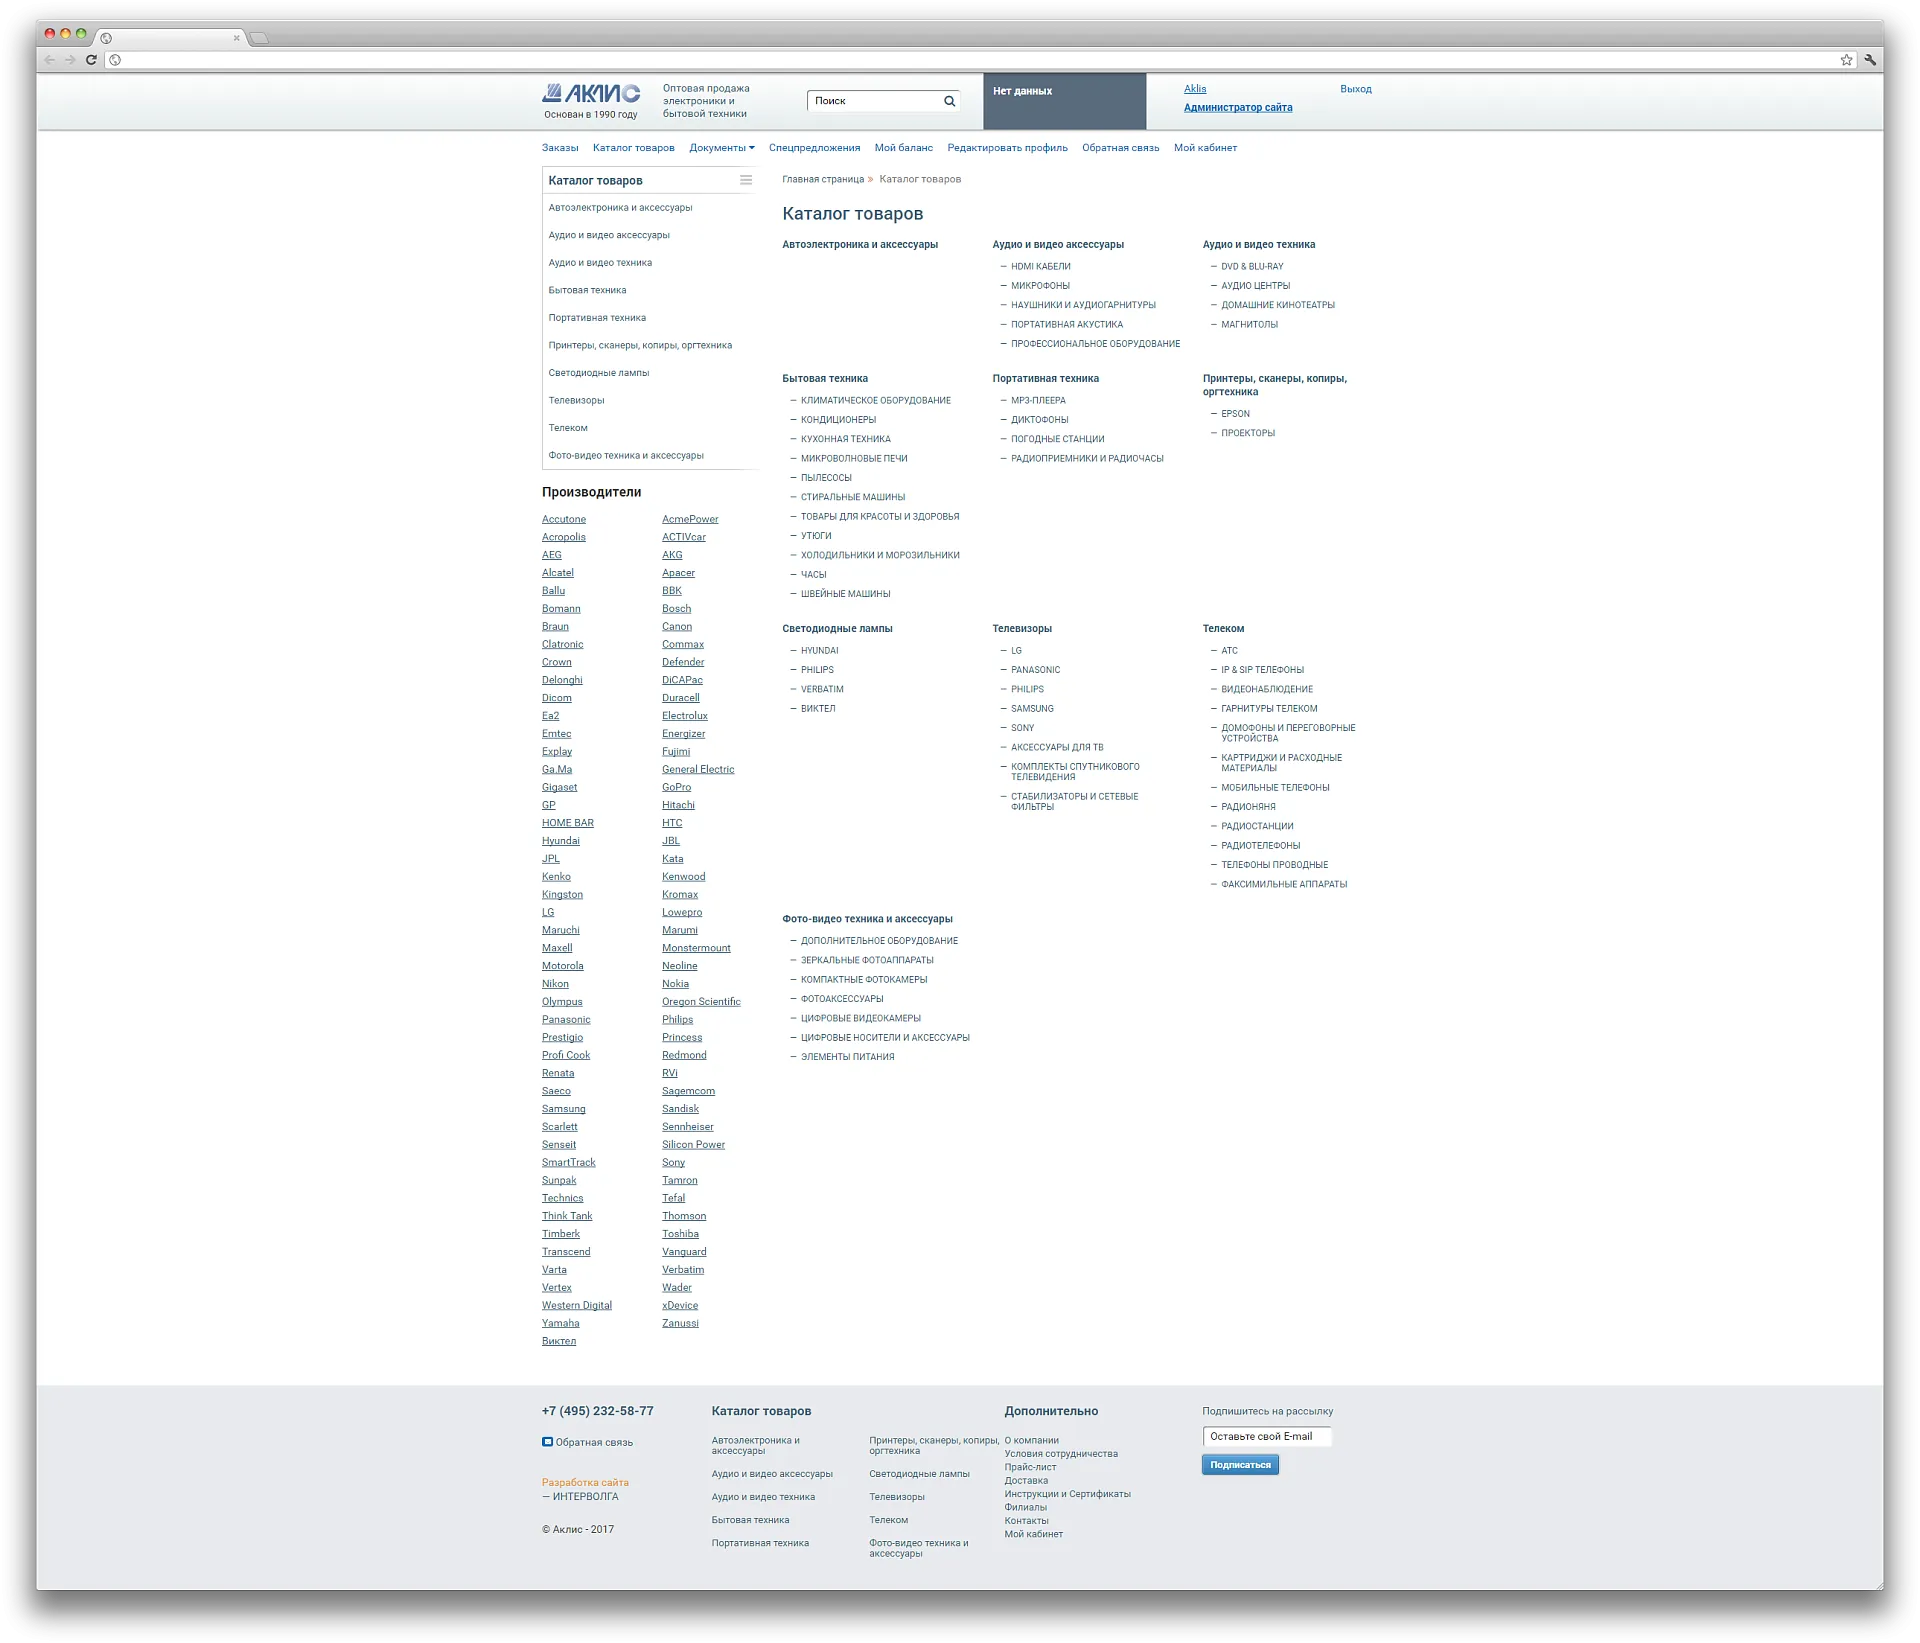This screenshot has width=1920, height=1643.
Task: Open ПЫЛЕСОСЫ subcategory
Action: click(x=826, y=478)
